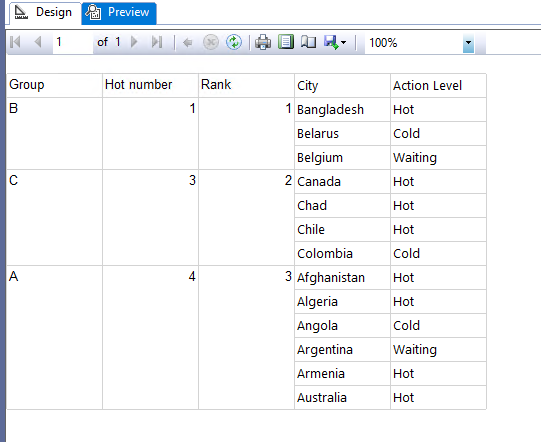Click the current page number field

[73, 42]
